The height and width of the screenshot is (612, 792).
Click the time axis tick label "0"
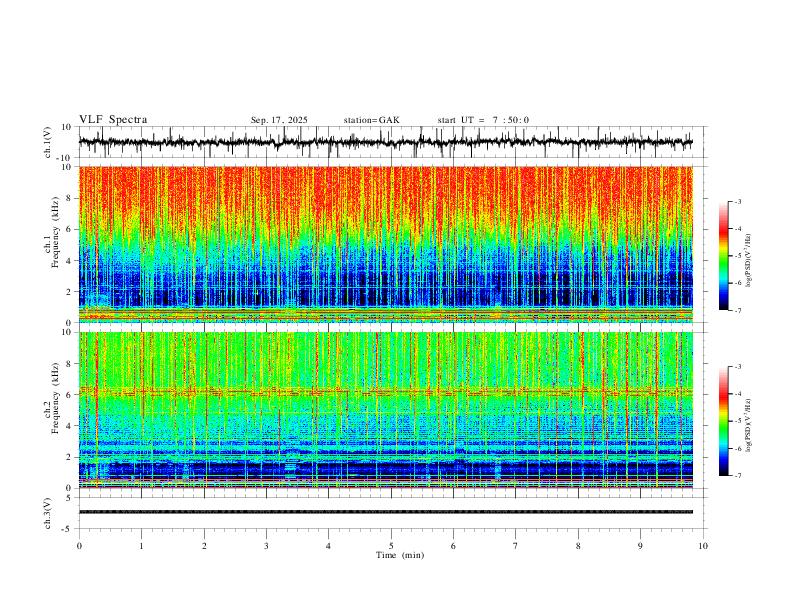pos(79,546)
